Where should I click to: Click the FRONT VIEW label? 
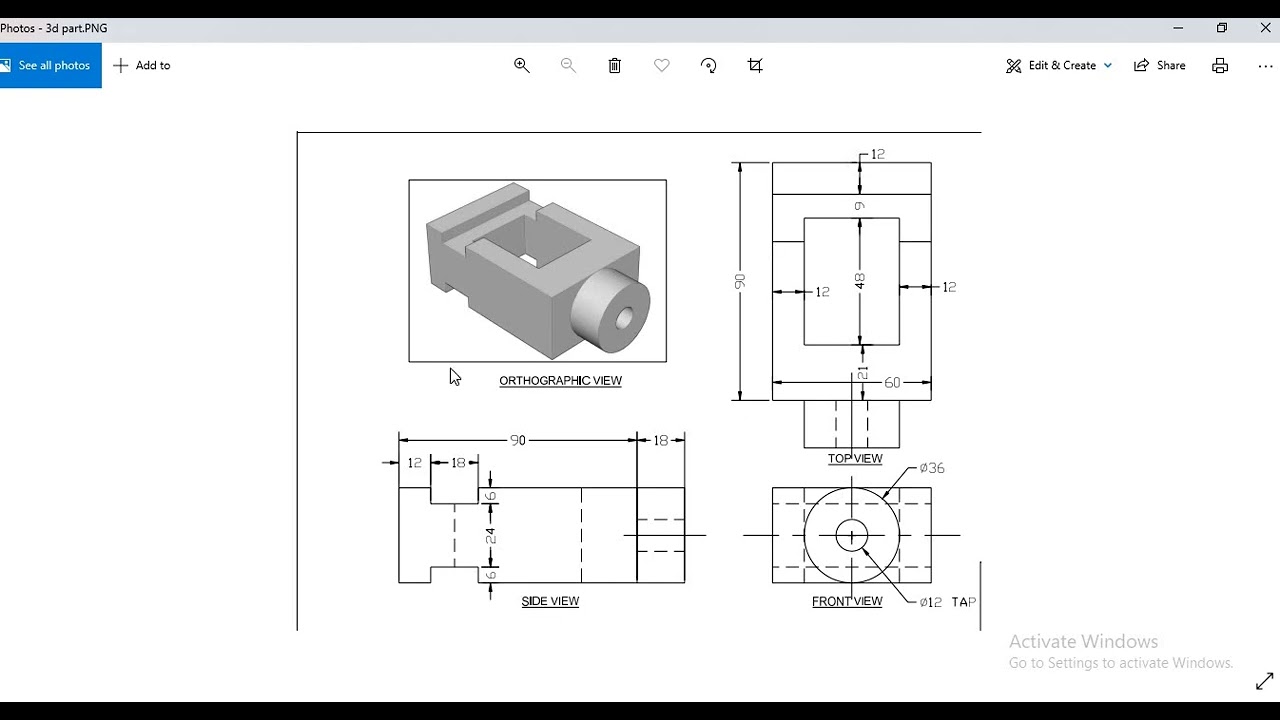847,601
